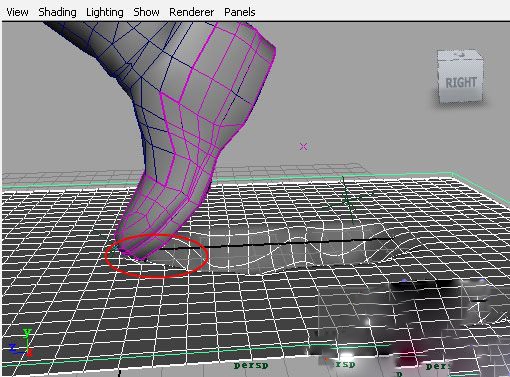Open the Panels menu
The width and height of the screenshot is (510, 377).
240,12
